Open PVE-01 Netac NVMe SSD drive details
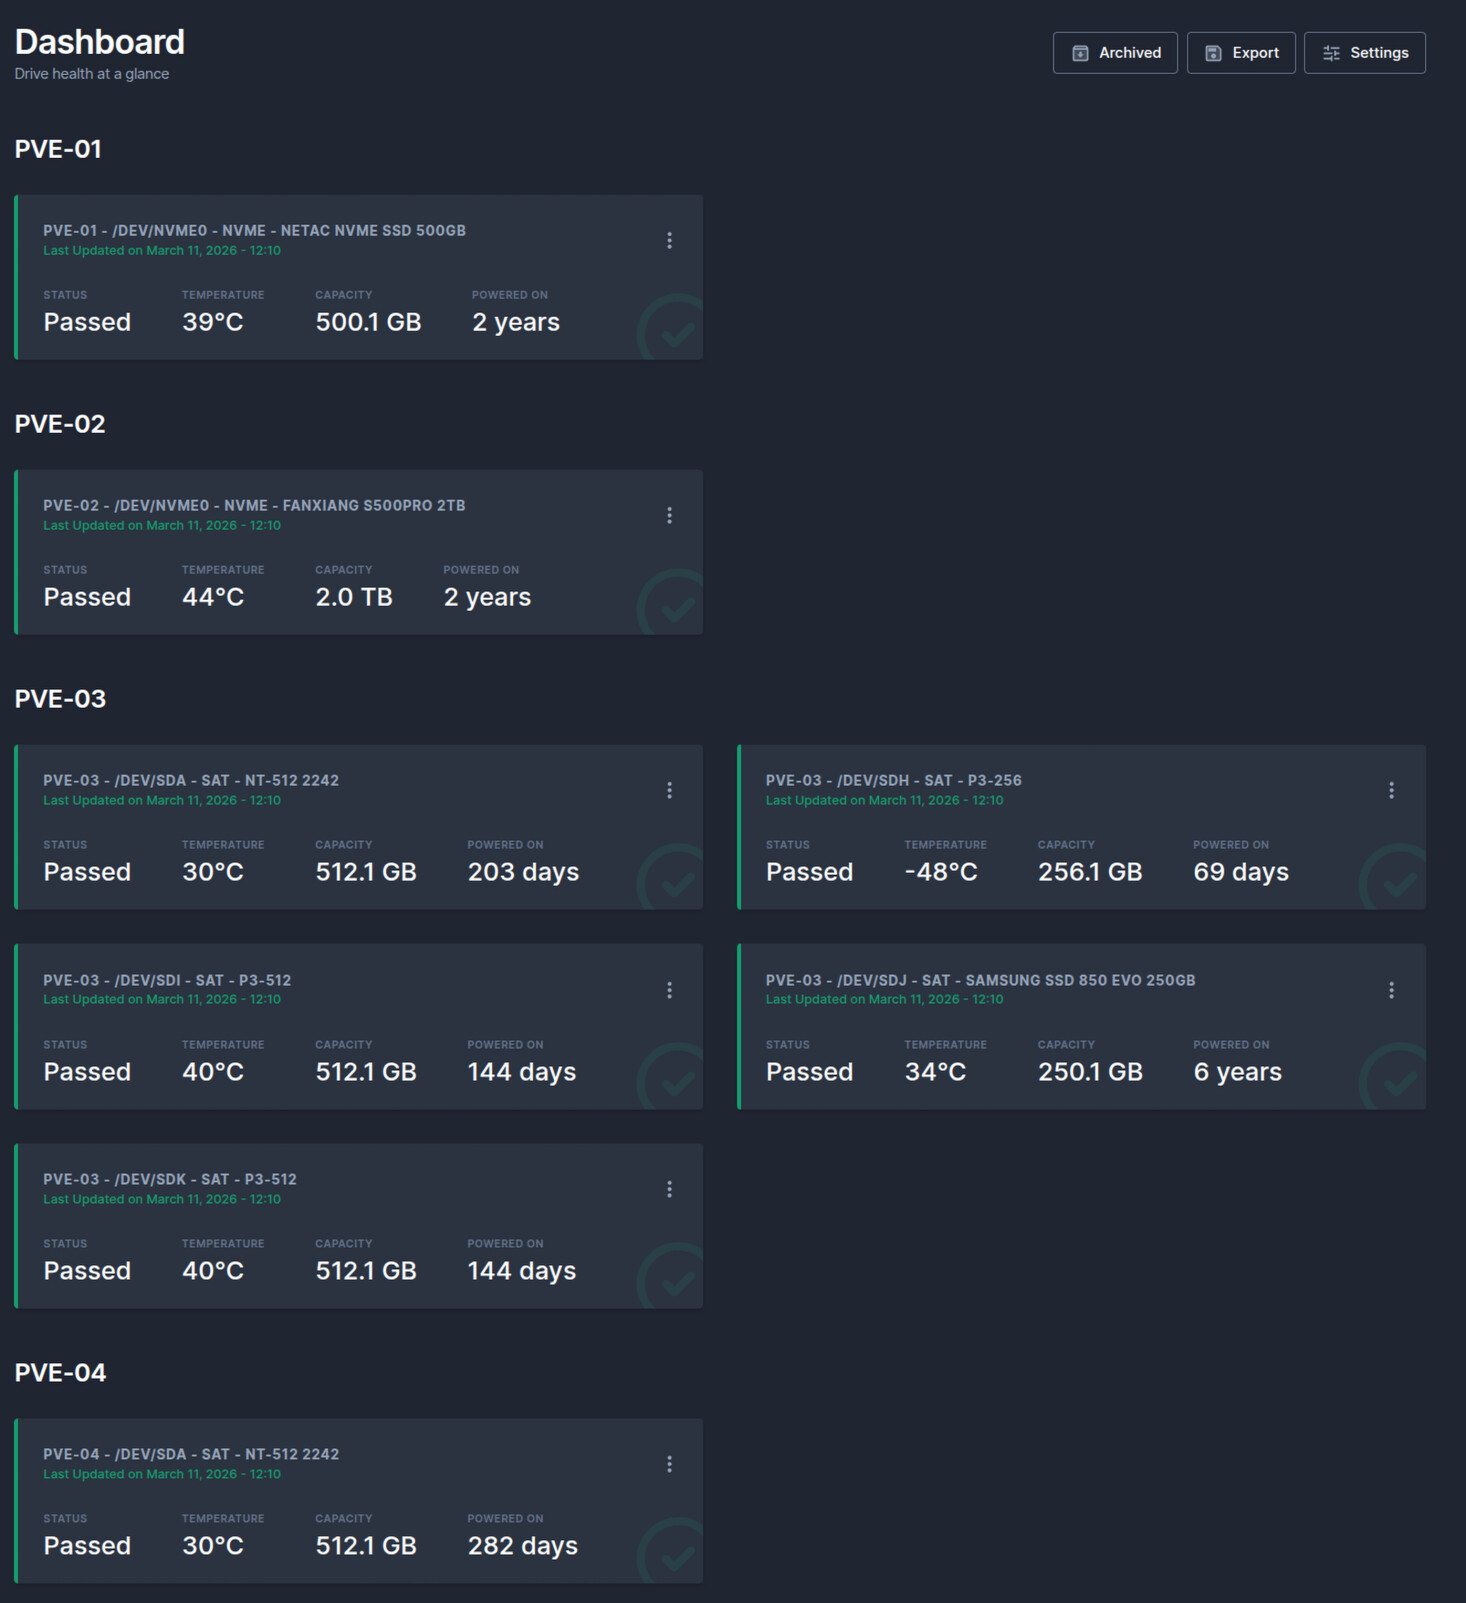This screenshot has width=1466, height=1603. pyautogui.click(x=254, y=231)
